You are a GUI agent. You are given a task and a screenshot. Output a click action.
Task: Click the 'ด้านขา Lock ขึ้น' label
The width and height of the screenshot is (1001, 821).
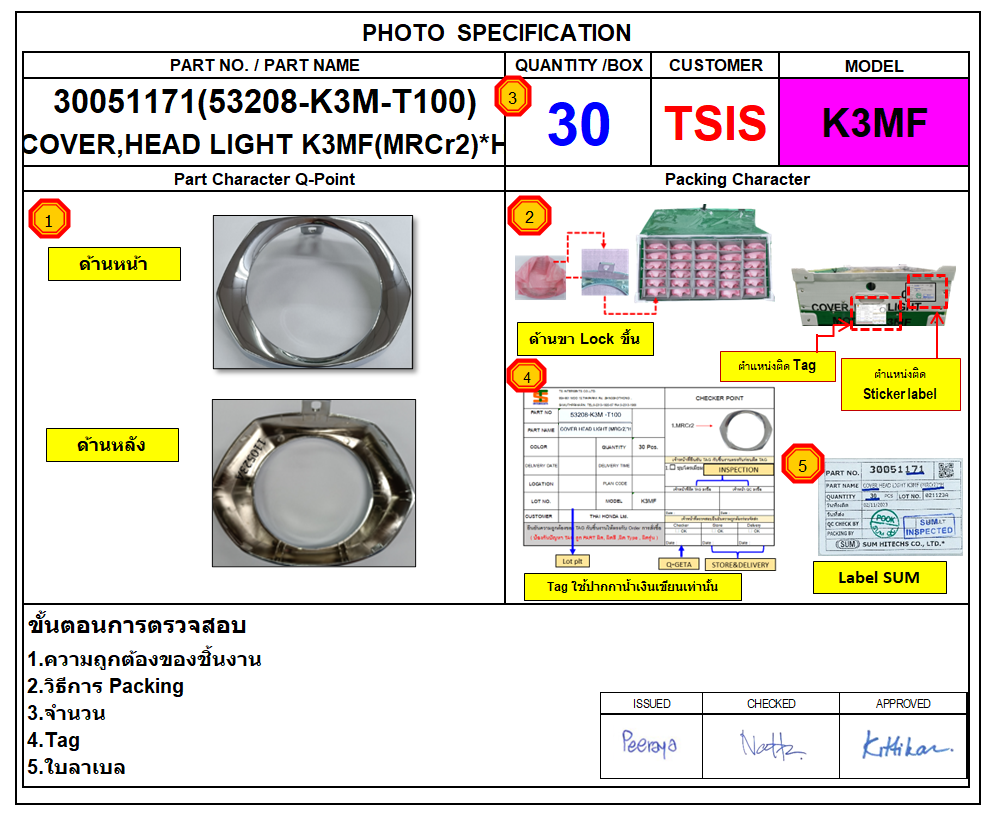click(x=585, y=339)
